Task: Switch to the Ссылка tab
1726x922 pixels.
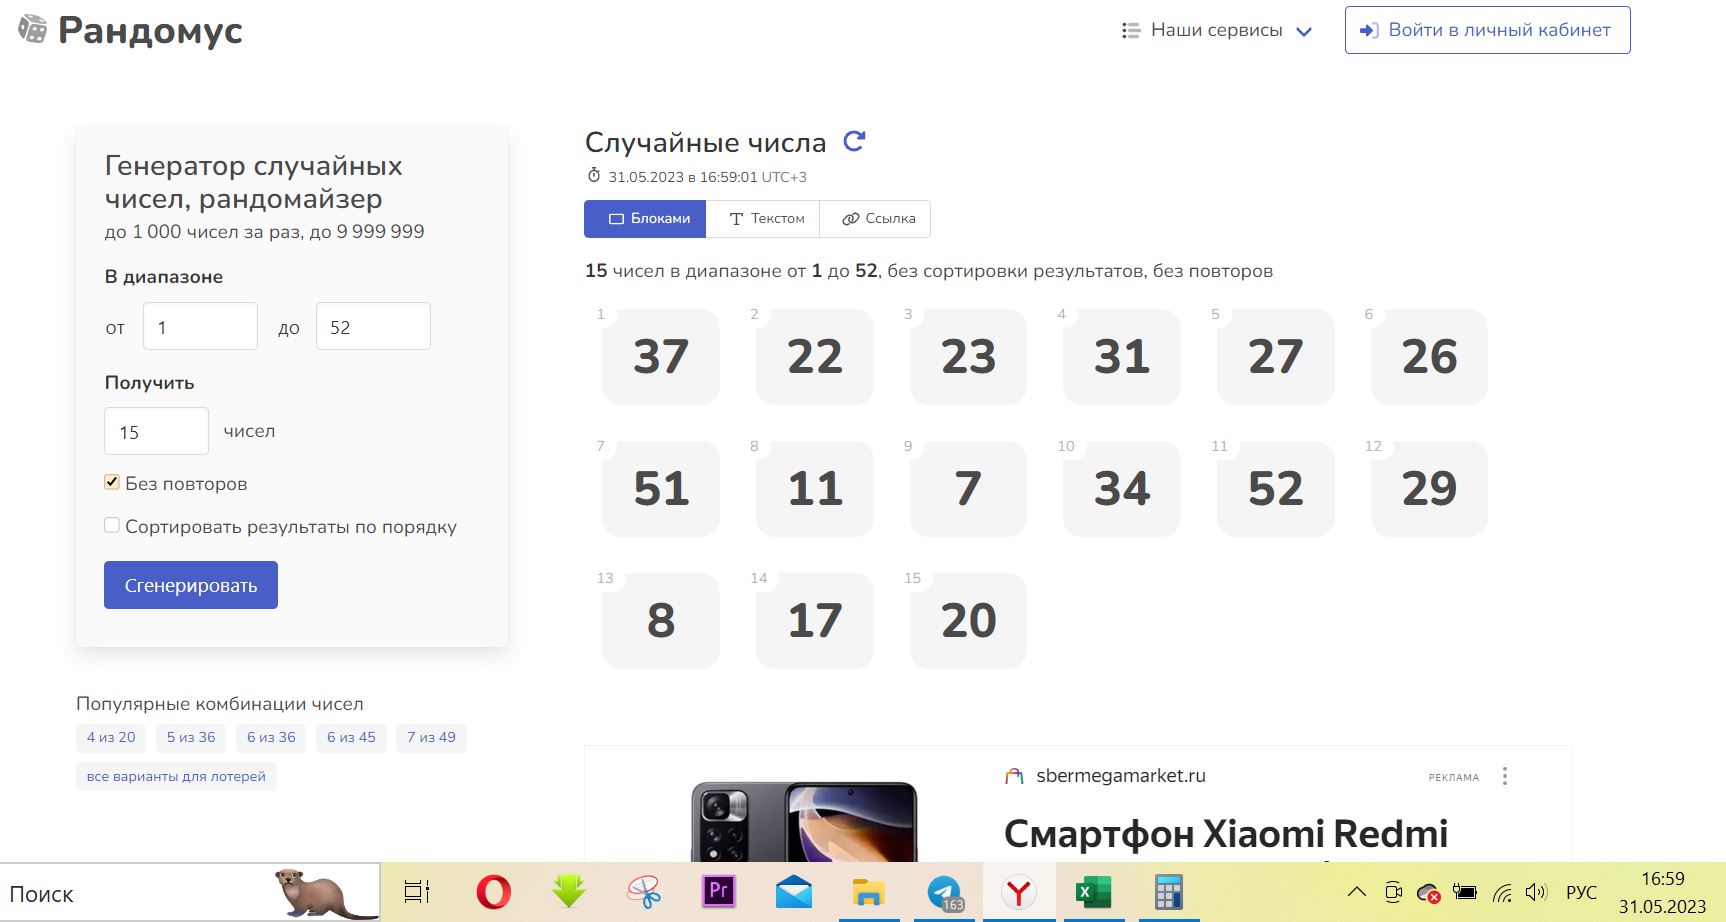Action: pos(875,219)
